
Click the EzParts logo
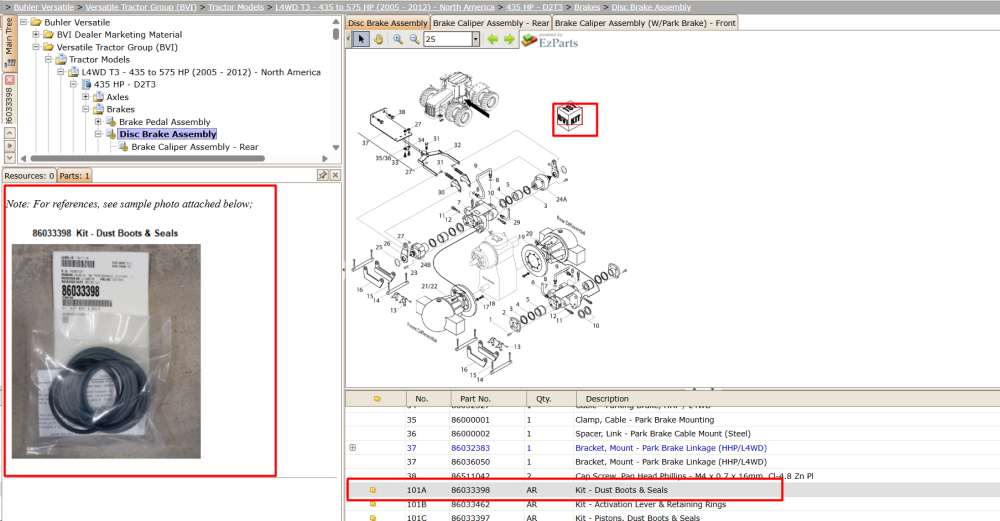(x=550, y=41)
